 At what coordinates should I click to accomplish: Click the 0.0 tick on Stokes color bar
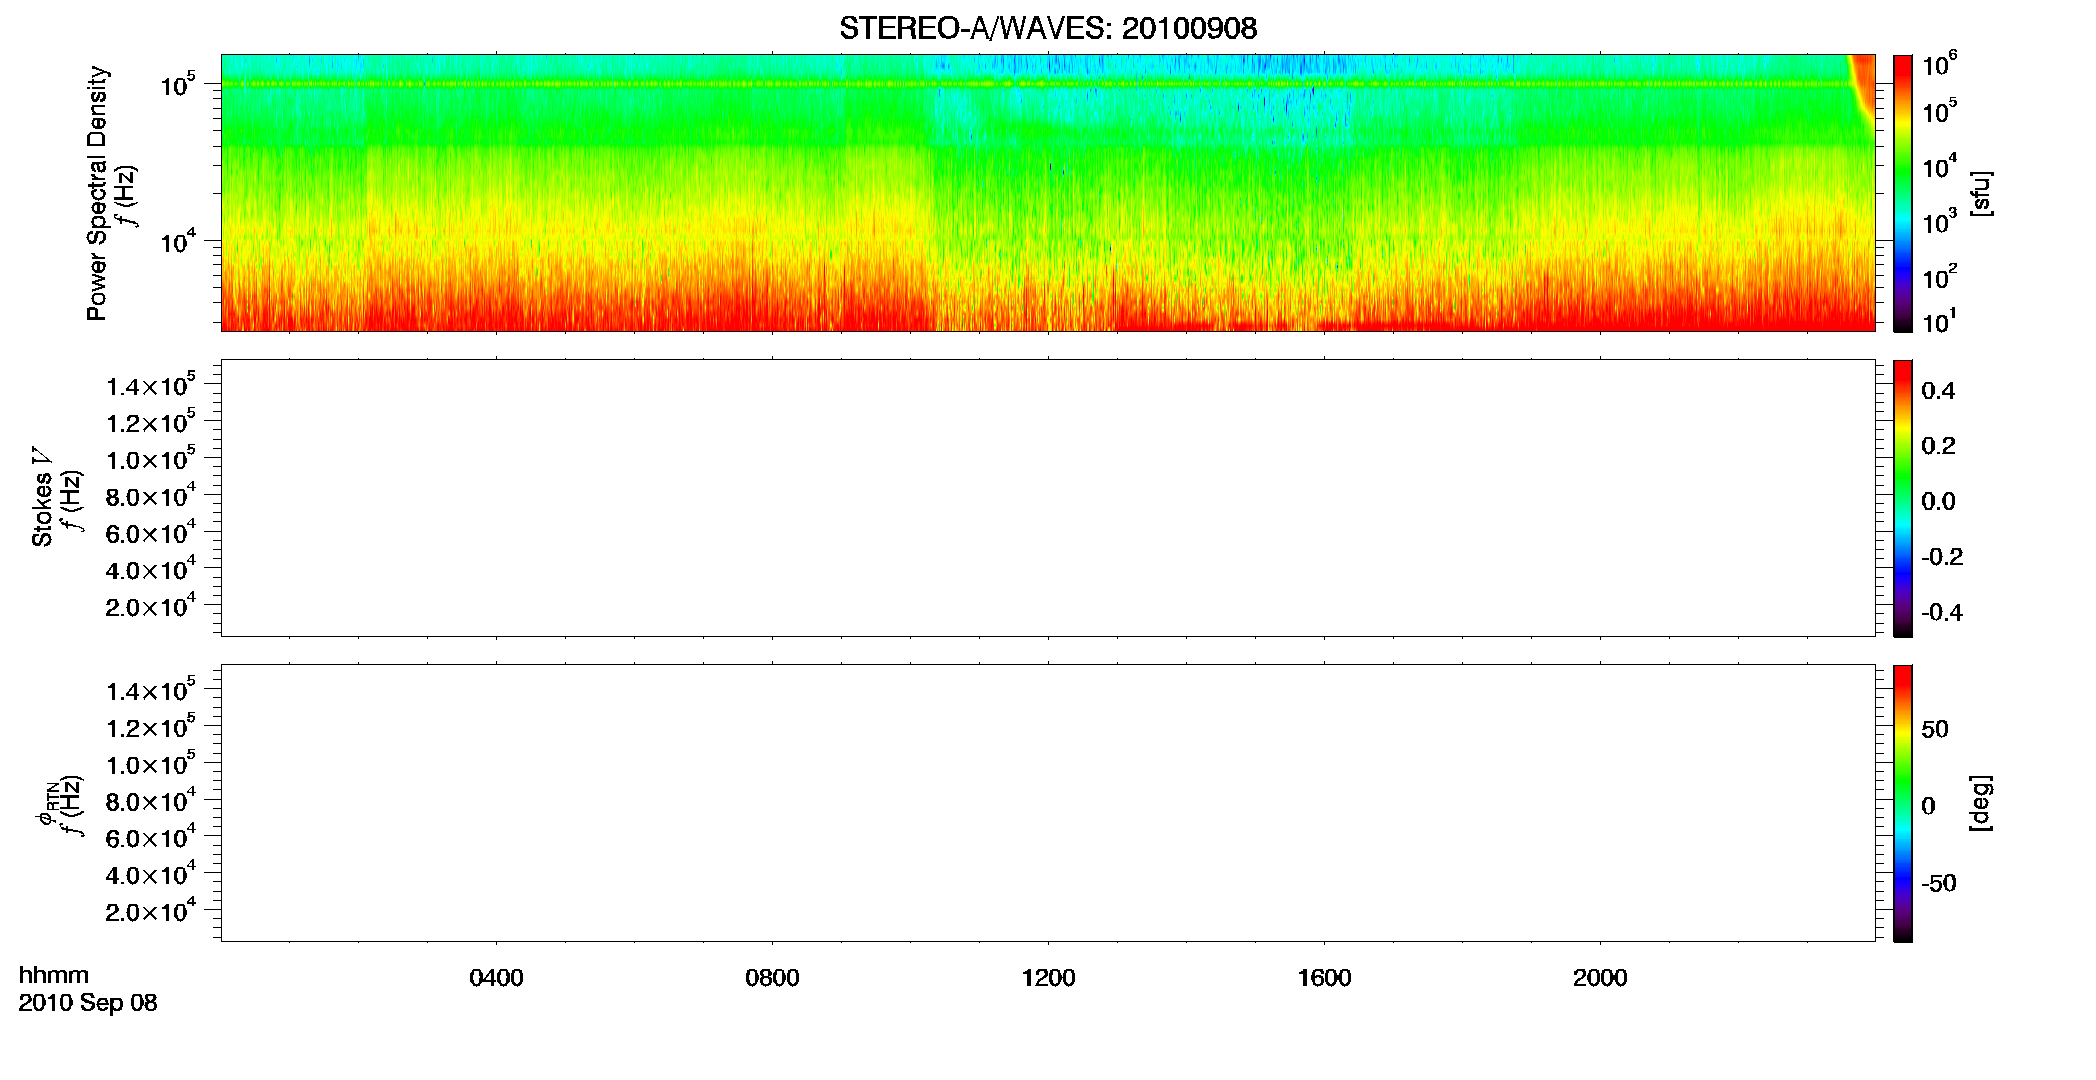[x=1938, y=501]
